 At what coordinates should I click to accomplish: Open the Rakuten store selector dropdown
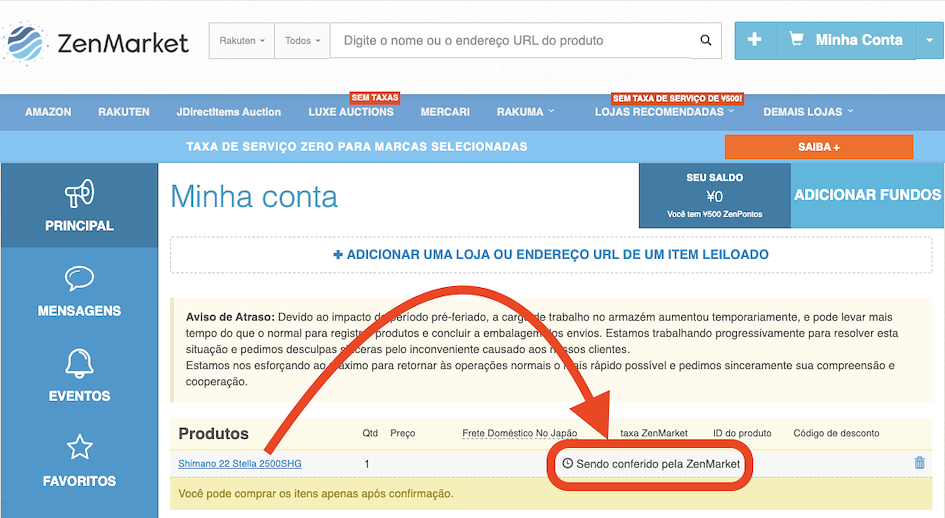(x=242, y=40)
